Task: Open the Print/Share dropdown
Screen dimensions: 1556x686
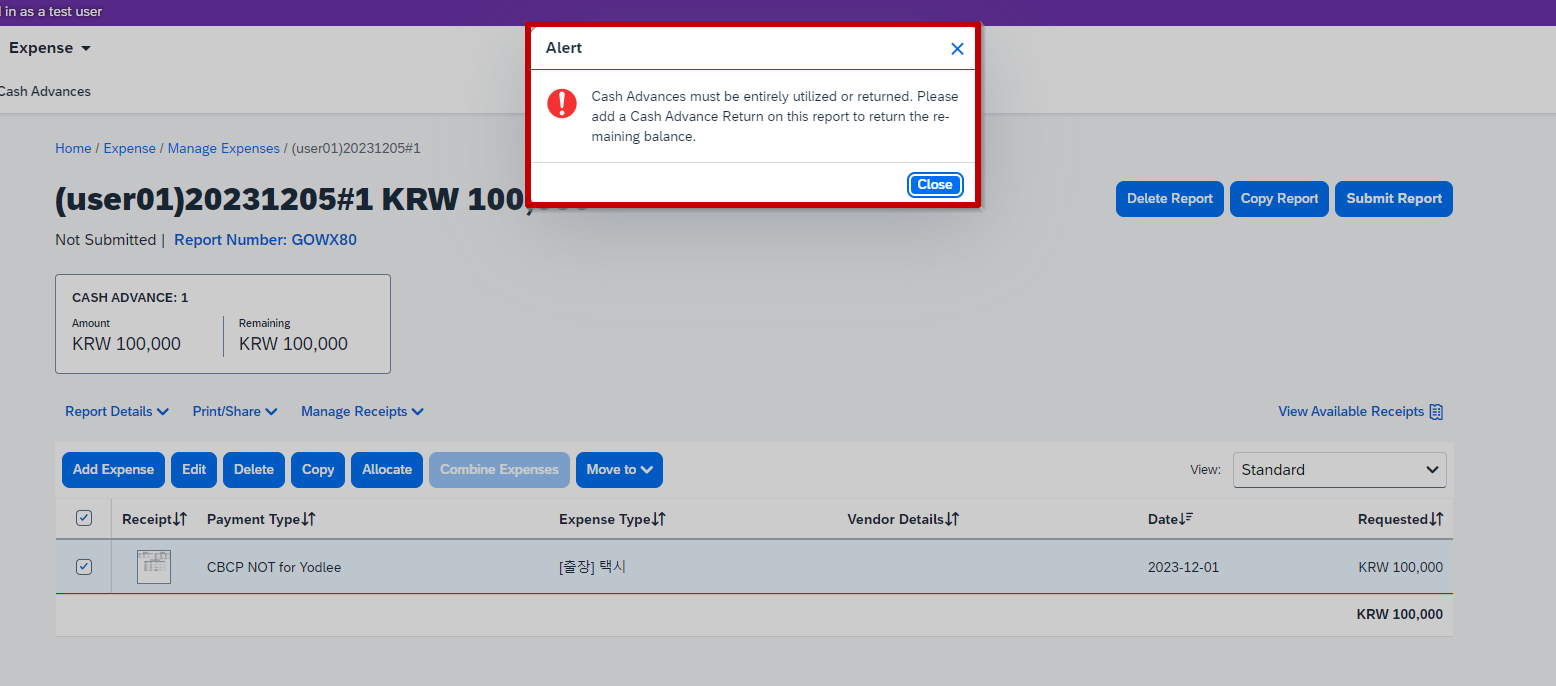Action: [x=235, y=412]
